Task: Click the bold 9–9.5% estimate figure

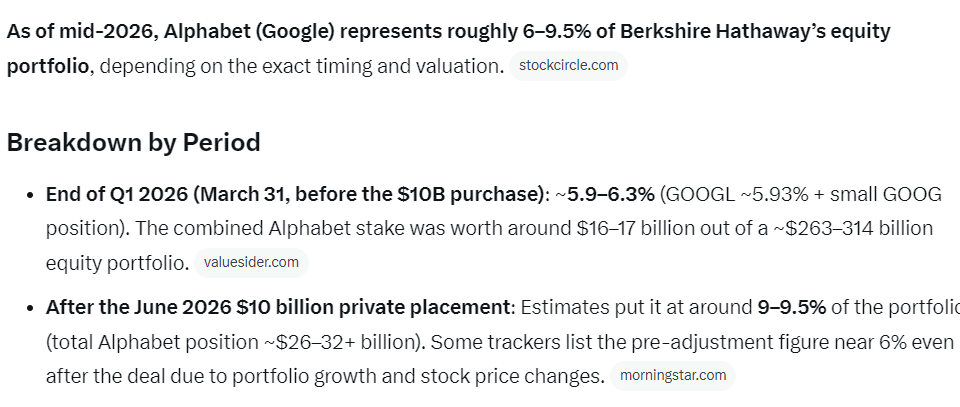Action: click(792, 307)
